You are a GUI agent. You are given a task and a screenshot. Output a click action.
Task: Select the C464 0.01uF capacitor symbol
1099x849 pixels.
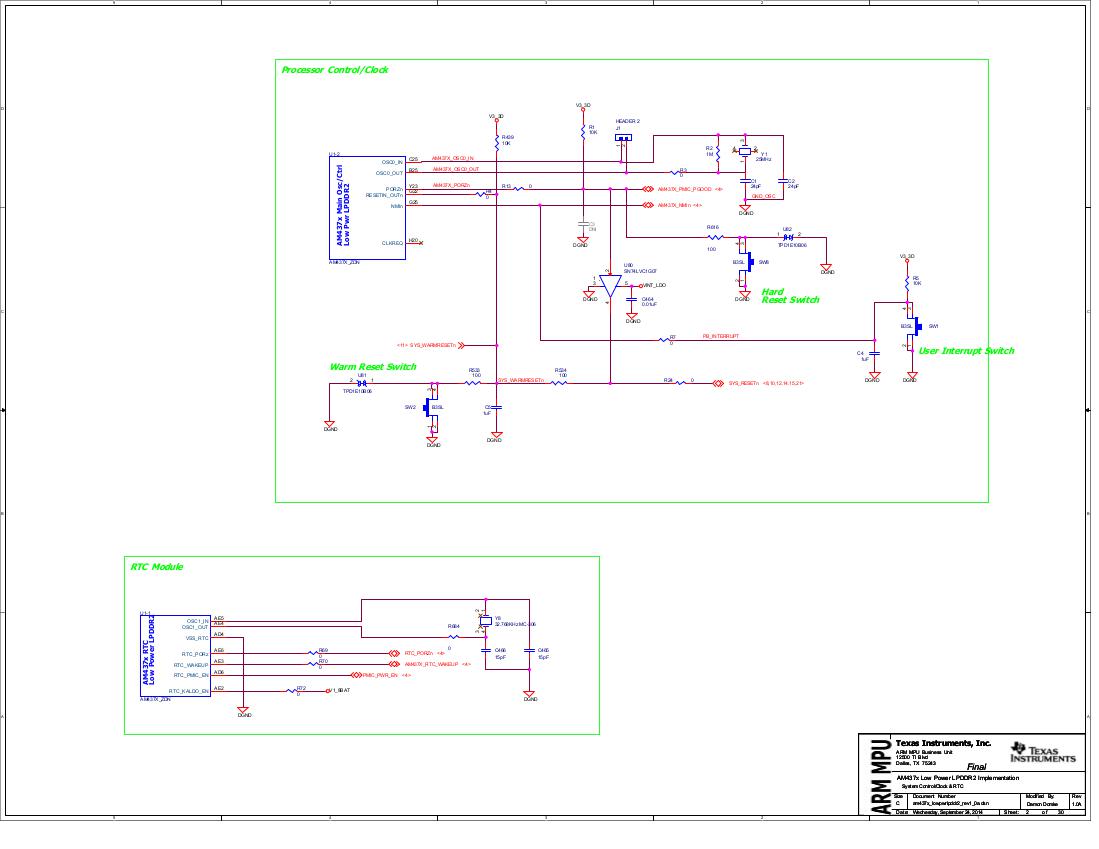[634, 300]
